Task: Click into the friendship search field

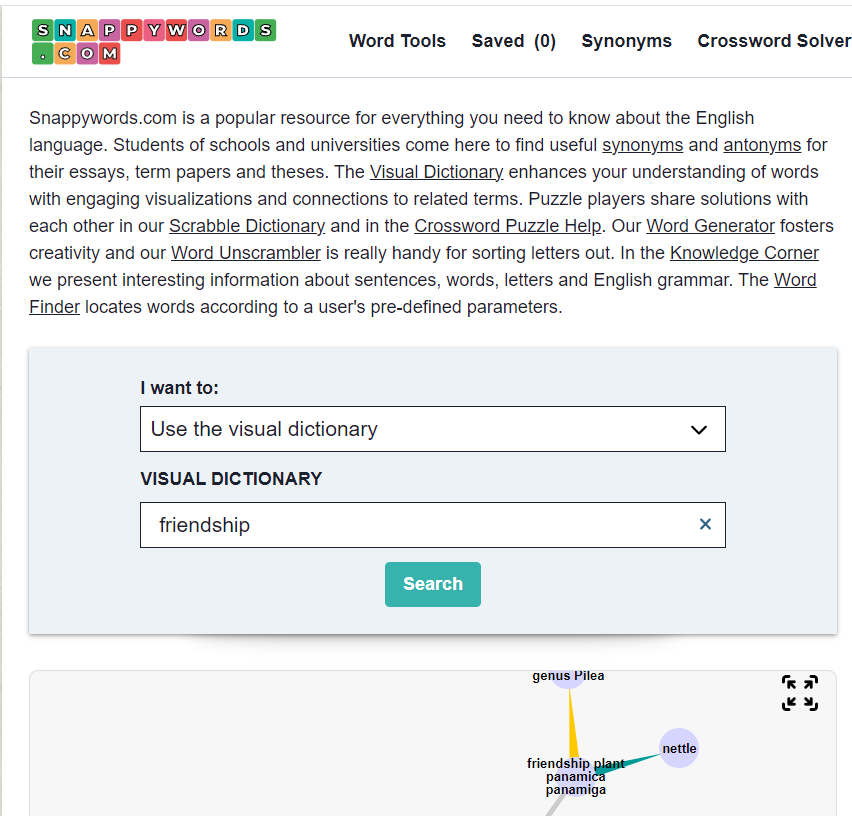Action: [x=420, y=525]
